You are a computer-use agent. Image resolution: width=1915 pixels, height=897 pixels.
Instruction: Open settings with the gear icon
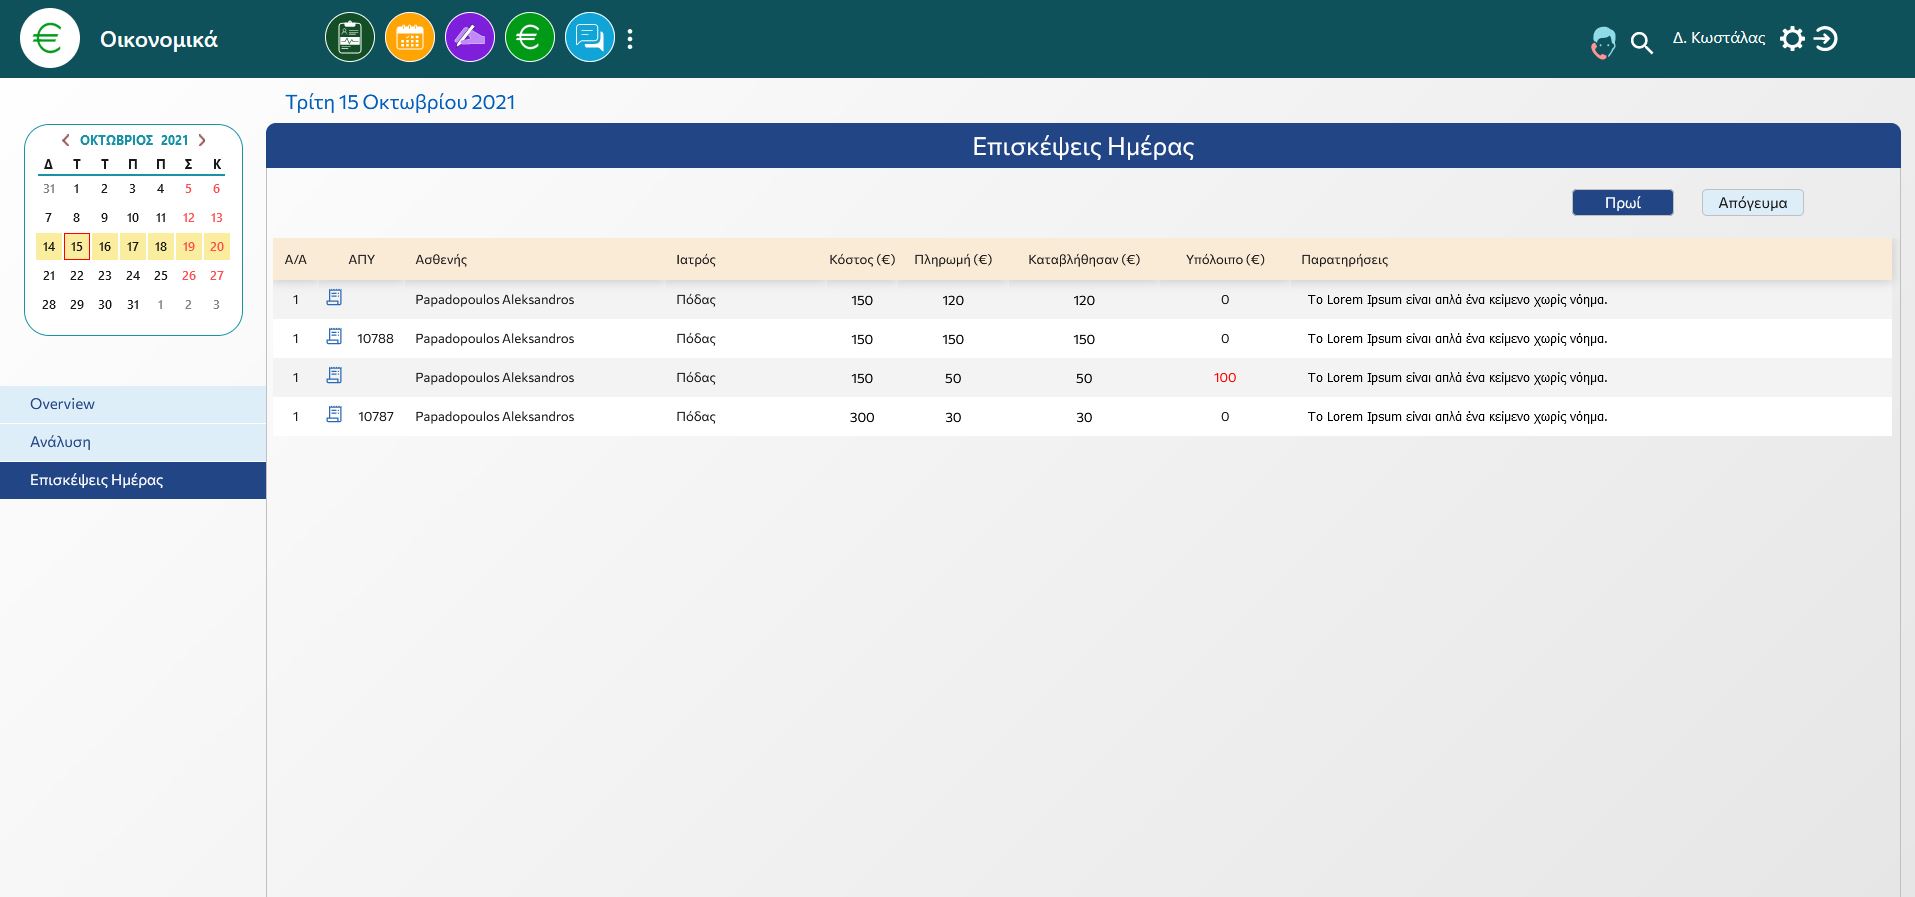coord(1793,39)
